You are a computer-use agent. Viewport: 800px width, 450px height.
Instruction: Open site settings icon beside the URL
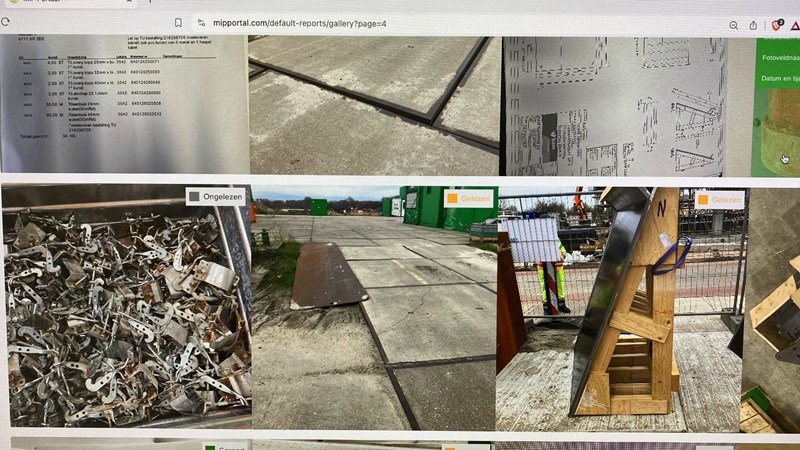click(202, 23)
